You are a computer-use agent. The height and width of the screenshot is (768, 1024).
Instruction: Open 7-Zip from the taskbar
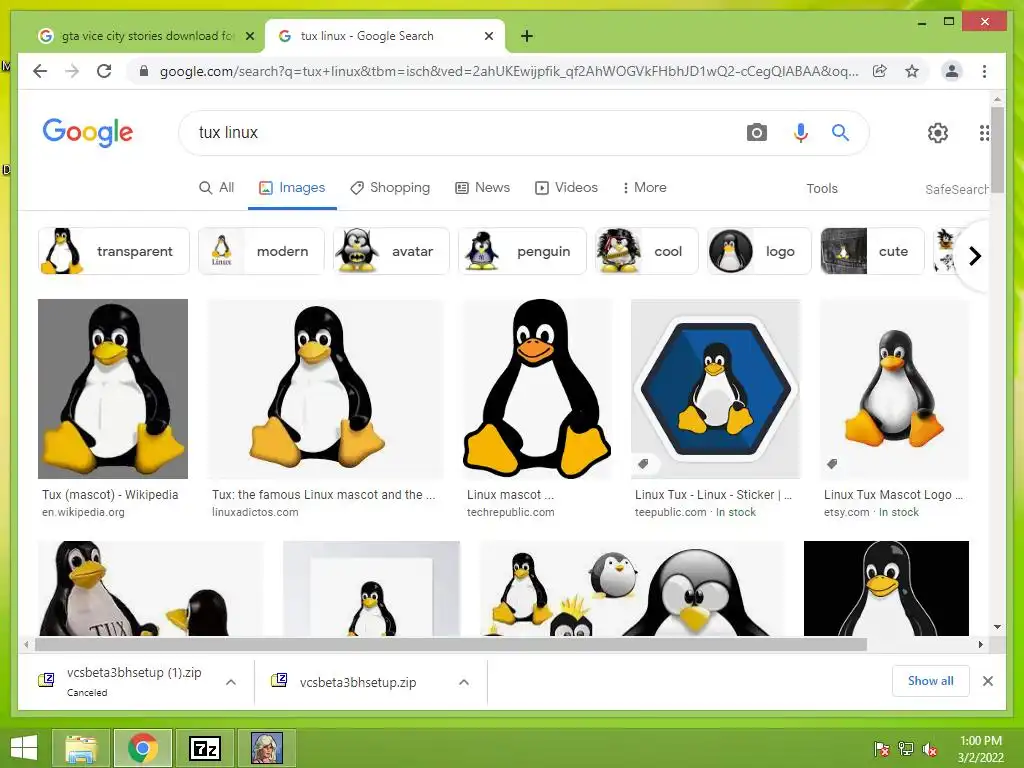coord(204,748)
